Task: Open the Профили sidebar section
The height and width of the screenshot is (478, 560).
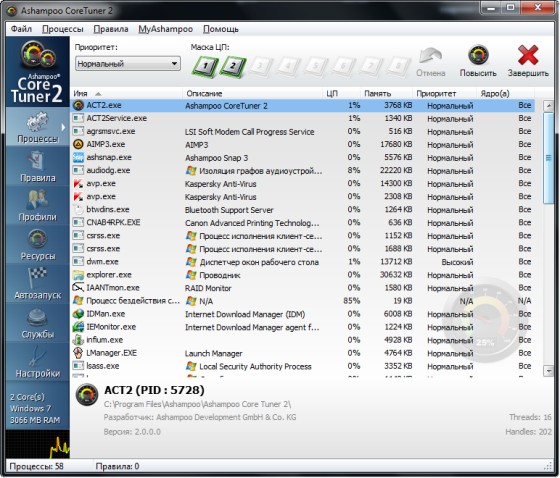Action: [38, 205]
